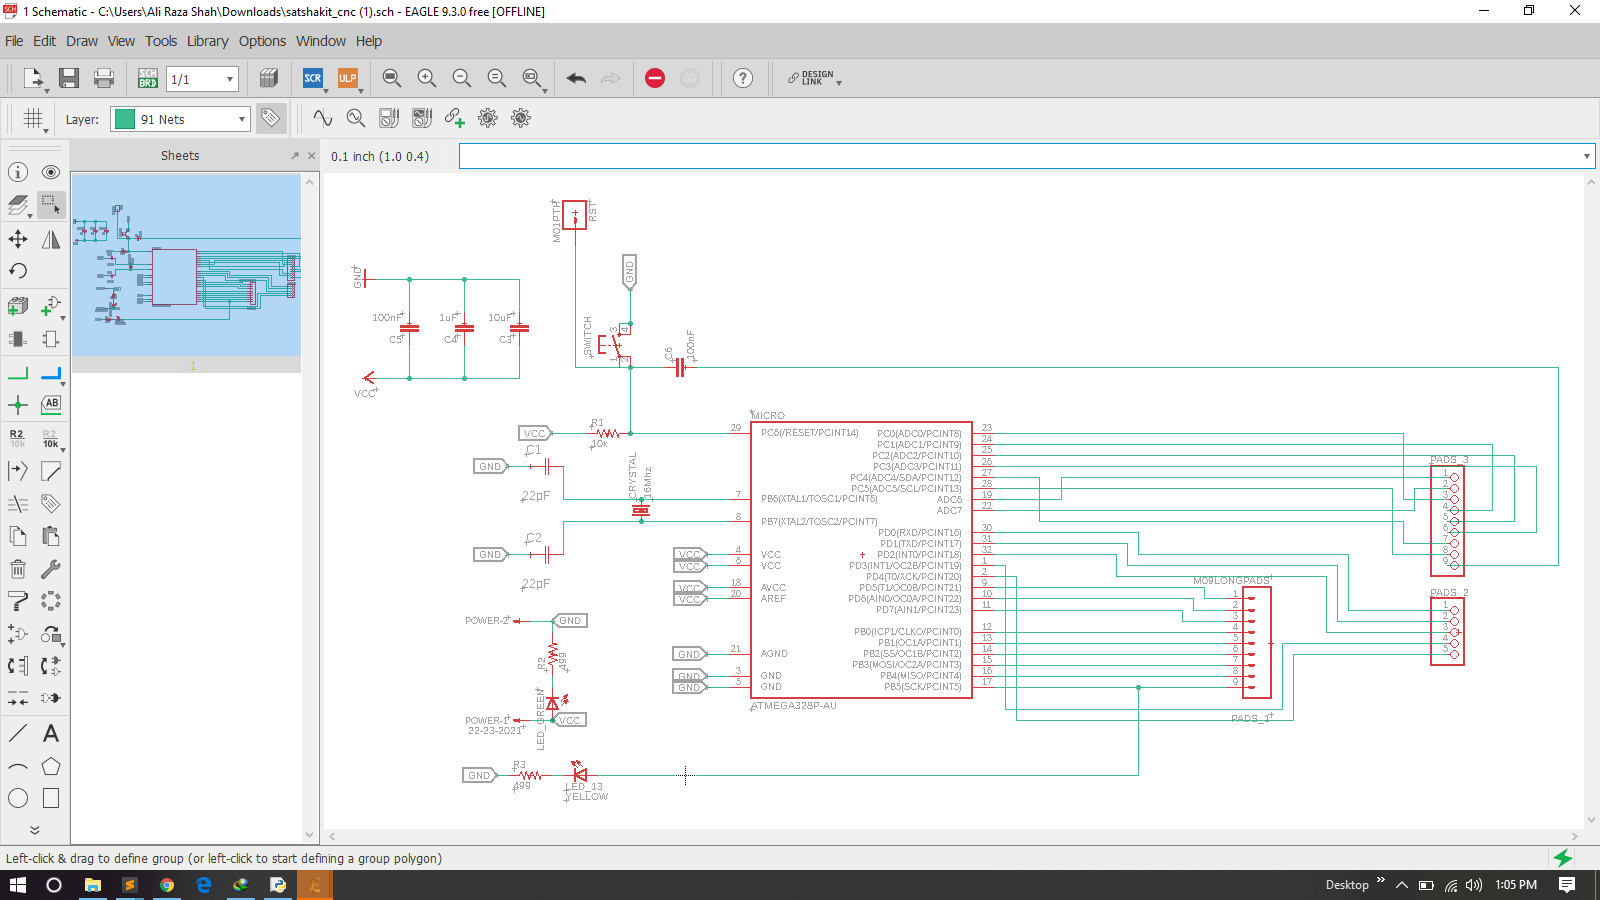This screenshot has width=1600, height=900.
Task: Toggle the tag button beside Layer dropdown
Action: point(270,118)
